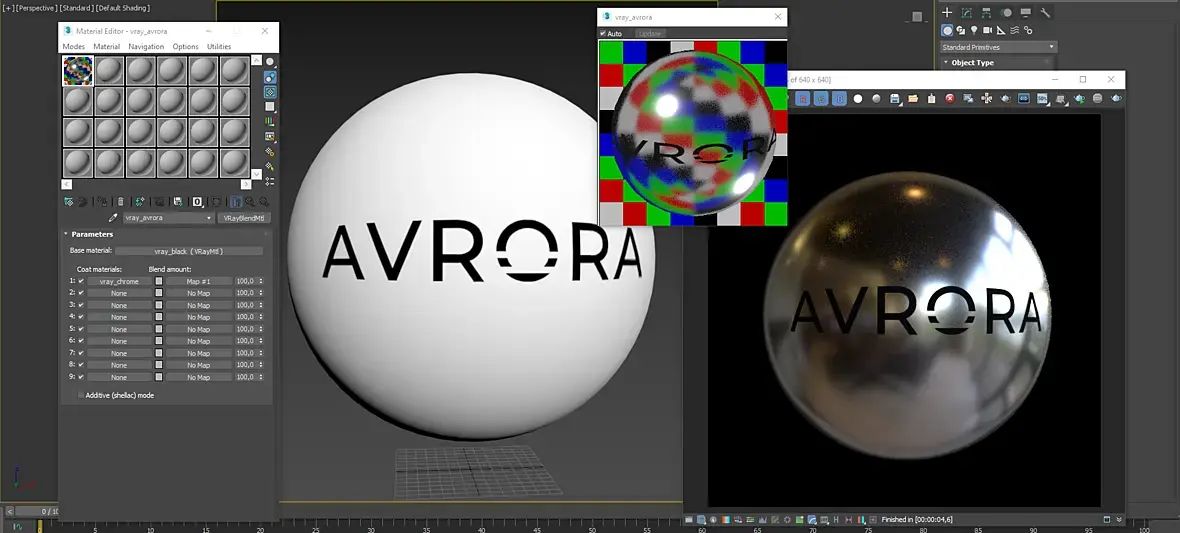Screen dimensions: 1180x533
Task: Click base material vray_black button
Action: pyautogui.click(x=189, y=251)
